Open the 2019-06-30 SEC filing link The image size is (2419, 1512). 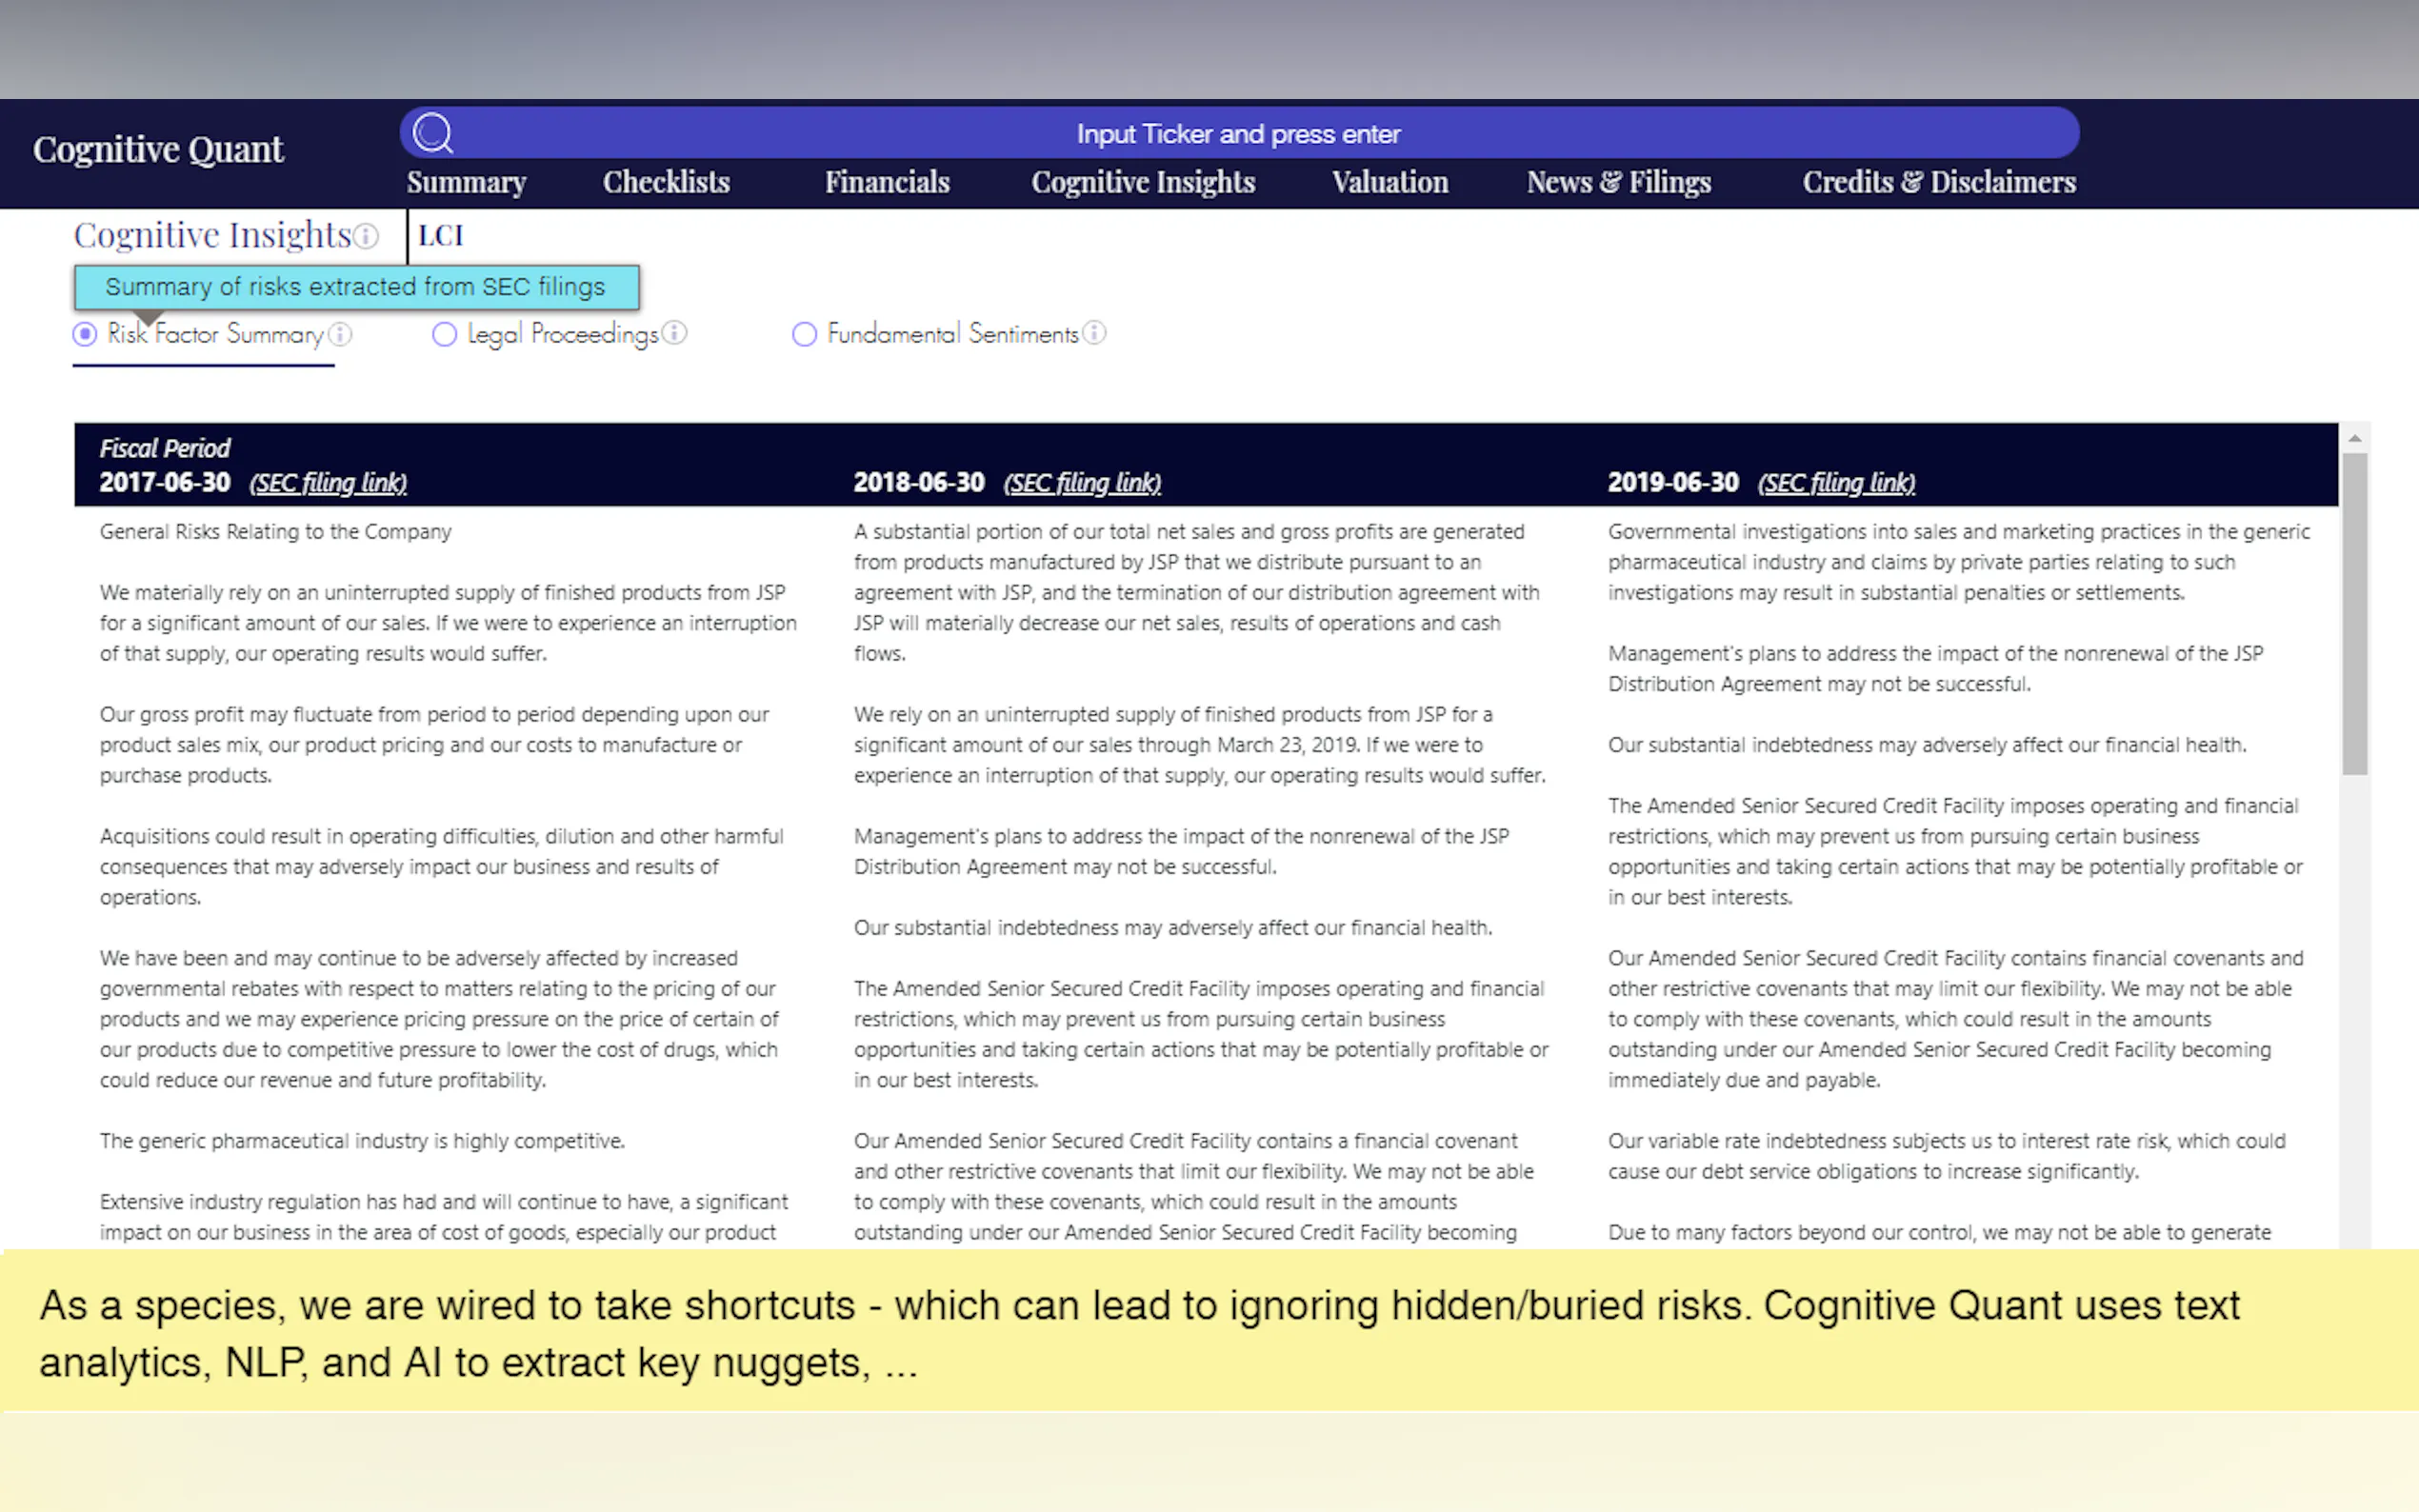pyautogui.click(x=1836, y=483)
